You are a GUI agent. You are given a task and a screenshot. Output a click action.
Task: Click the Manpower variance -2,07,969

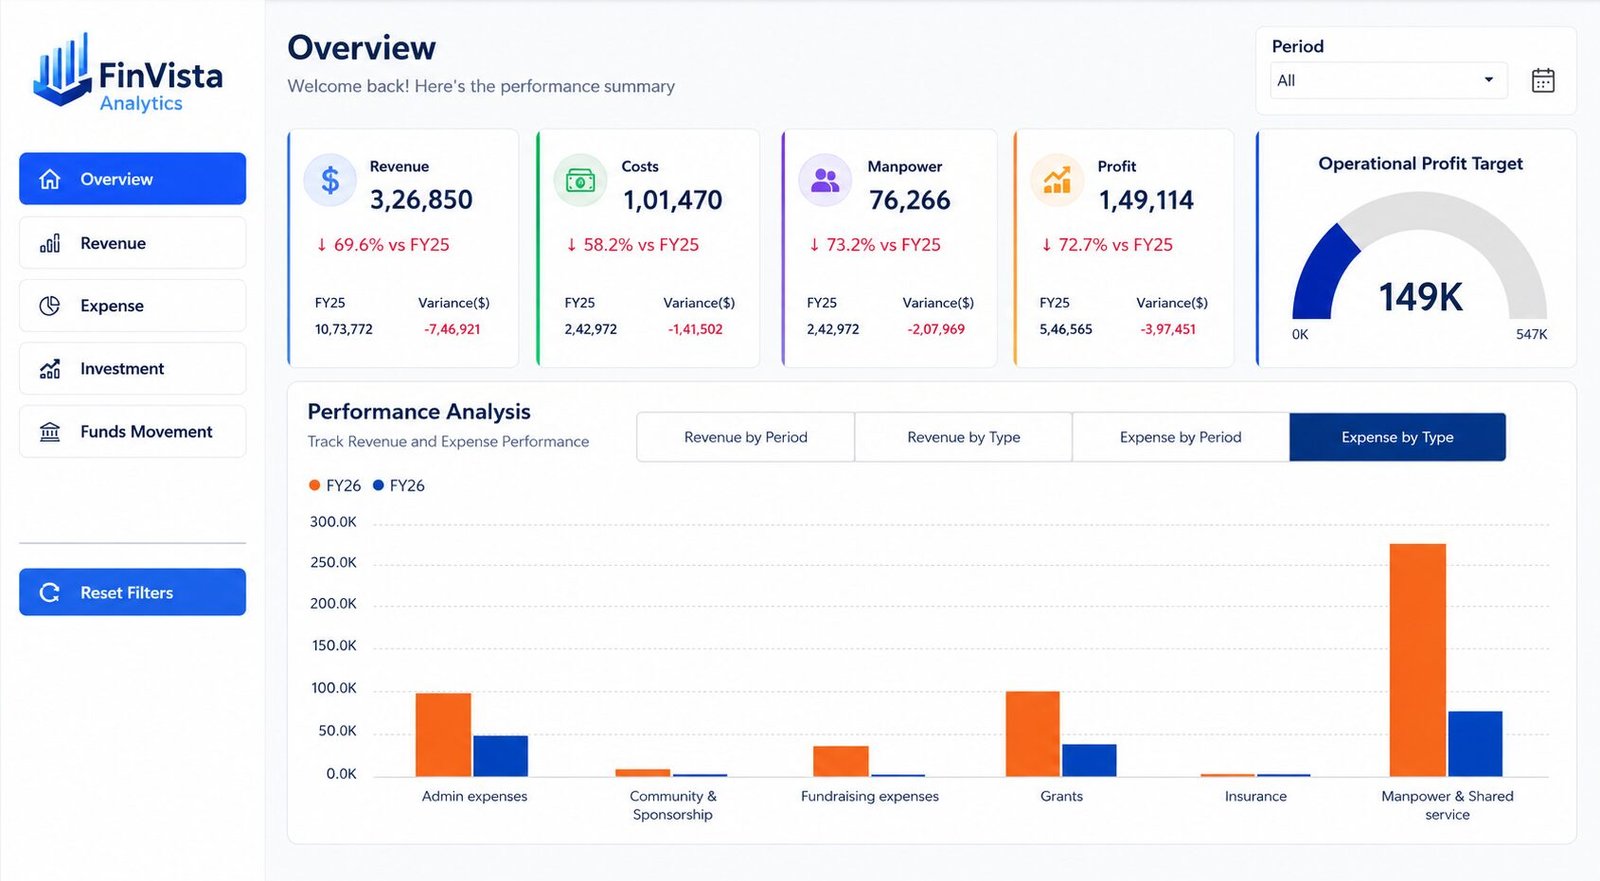[936, 329]
